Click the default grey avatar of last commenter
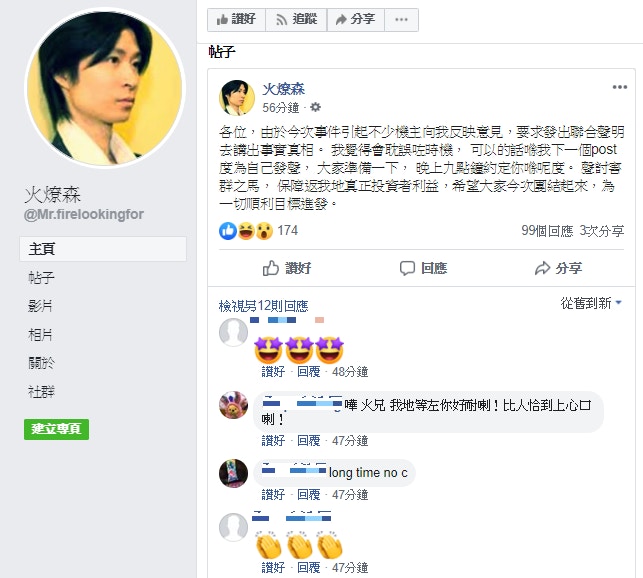Image resolution: width=643 pixels, height=578 pixels. pyautogui.click(x=233, y=526)
